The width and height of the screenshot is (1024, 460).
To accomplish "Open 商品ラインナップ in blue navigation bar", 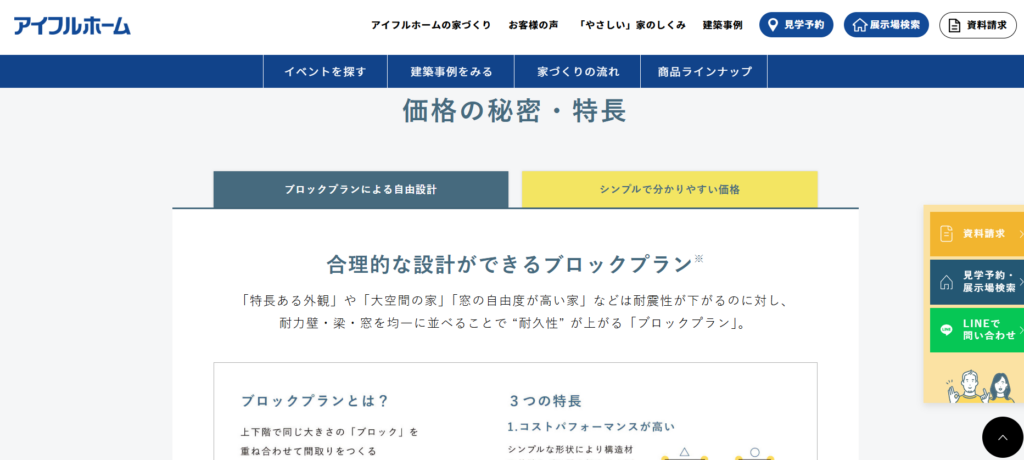I will tap(703, 72).
